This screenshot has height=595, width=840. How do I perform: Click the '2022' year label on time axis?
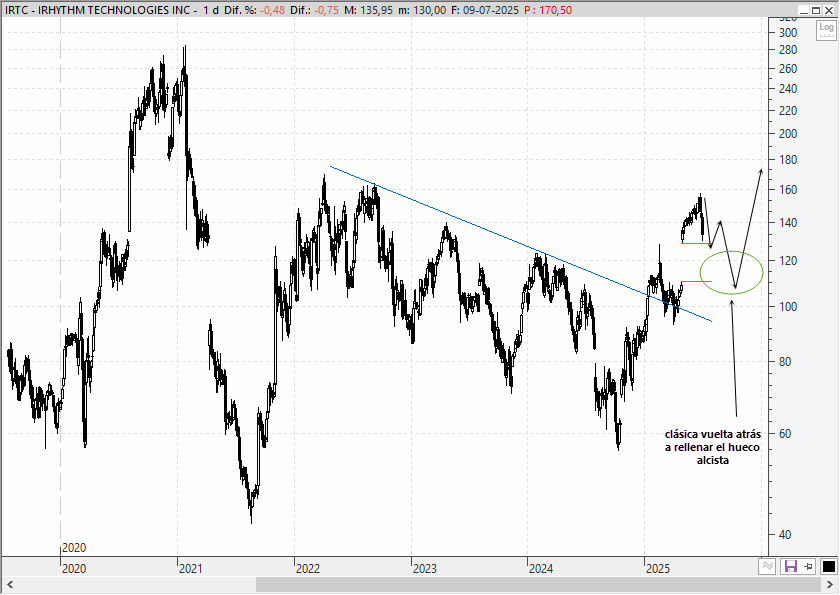[x=308, y=568]
